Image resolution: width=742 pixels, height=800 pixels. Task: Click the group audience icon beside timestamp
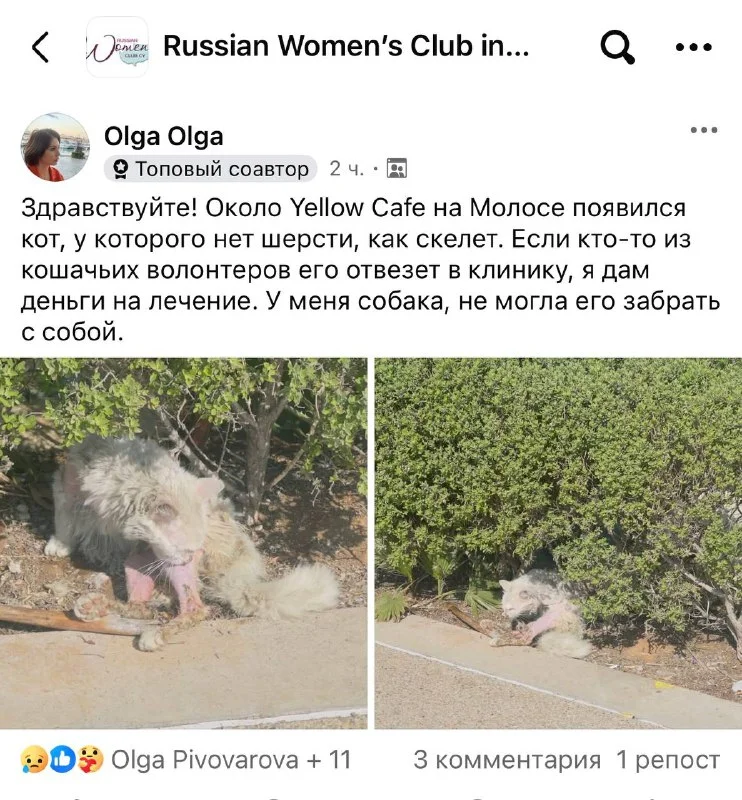(397, 168)
